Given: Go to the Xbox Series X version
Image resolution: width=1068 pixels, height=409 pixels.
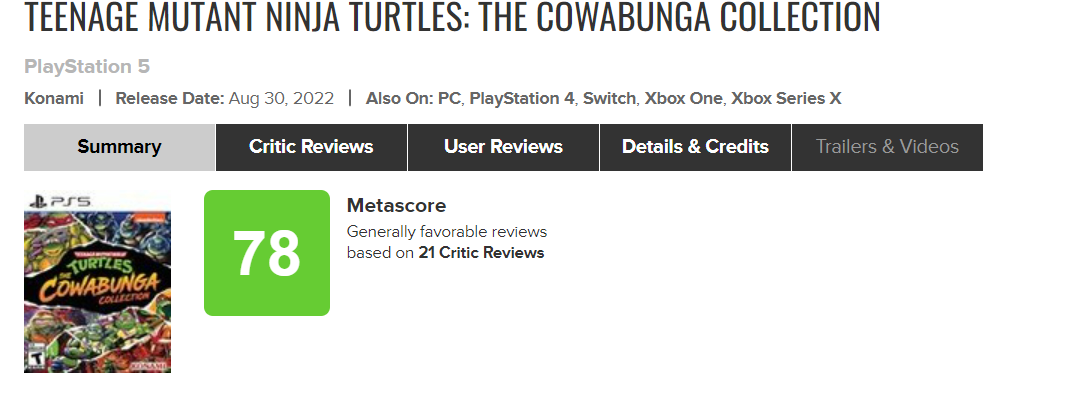Looking at the screenshot, I should tap(786, 98).
